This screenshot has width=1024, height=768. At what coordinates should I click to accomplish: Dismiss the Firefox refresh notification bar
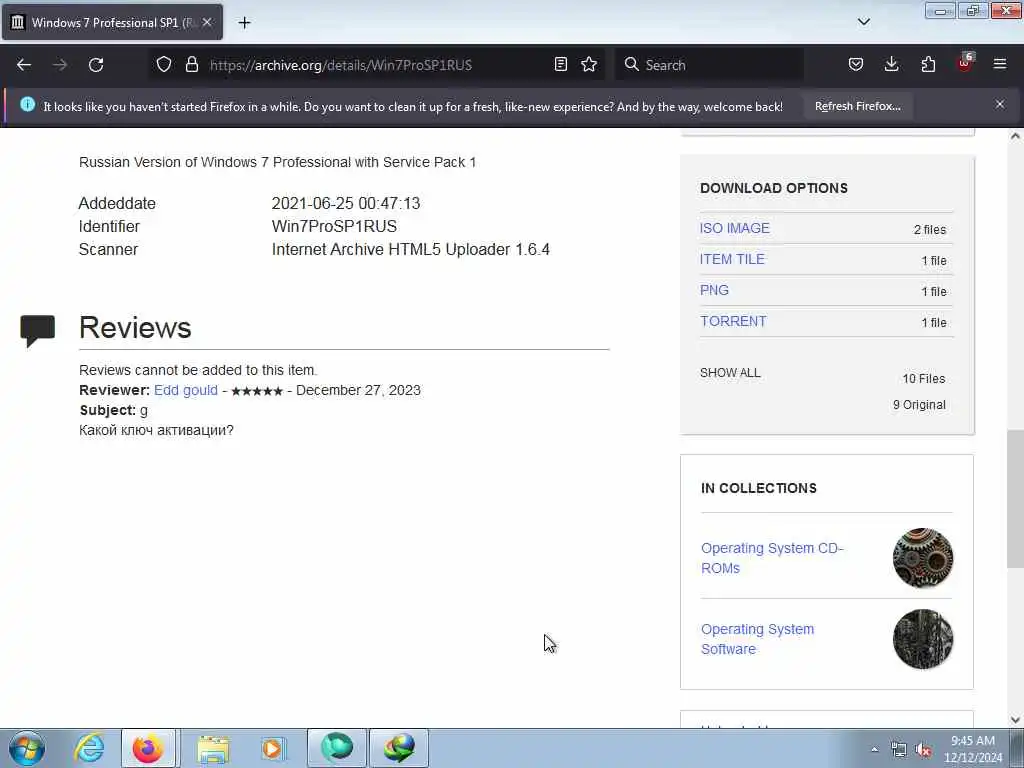click(x=1000, y=104)
